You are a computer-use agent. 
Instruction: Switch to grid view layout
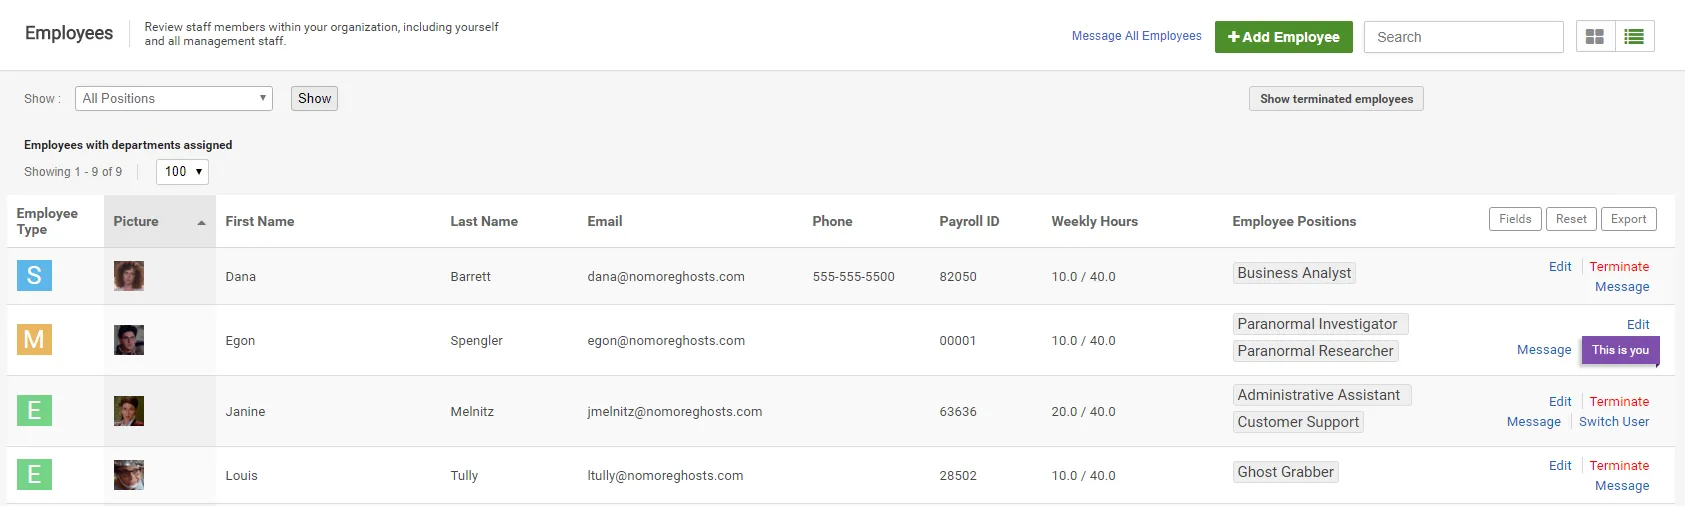[1595, 37]
